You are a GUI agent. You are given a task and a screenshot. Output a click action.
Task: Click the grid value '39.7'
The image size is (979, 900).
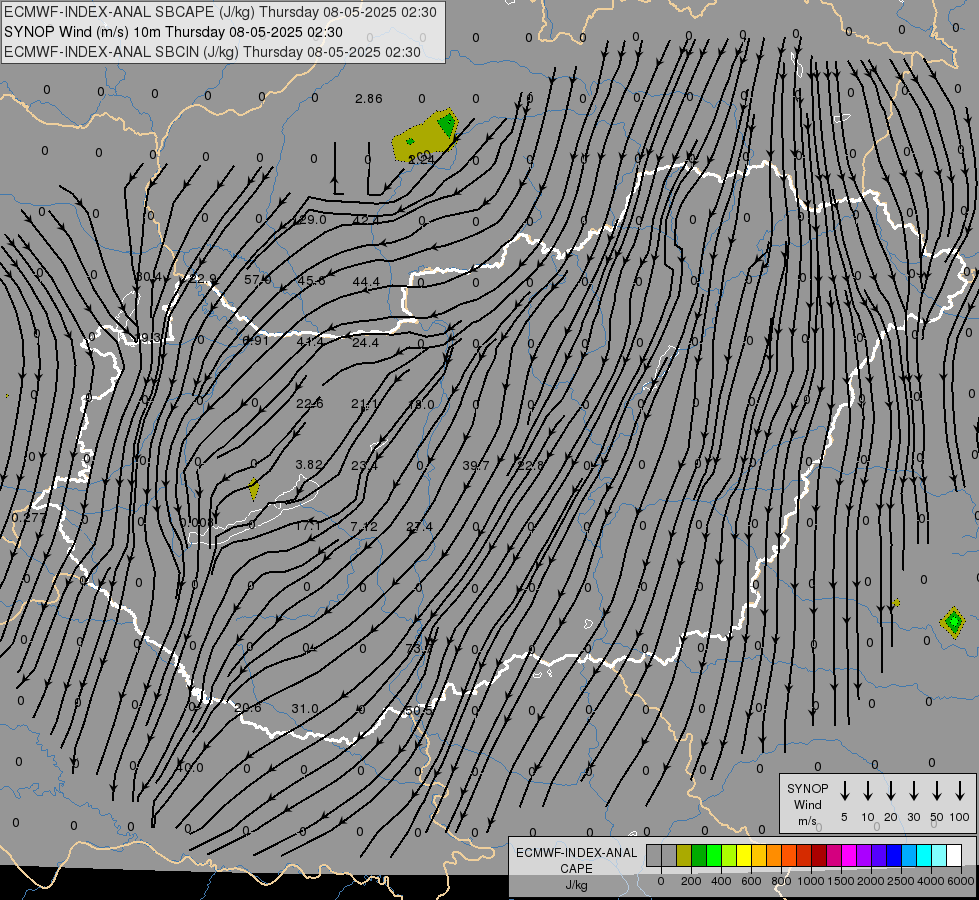476,465
